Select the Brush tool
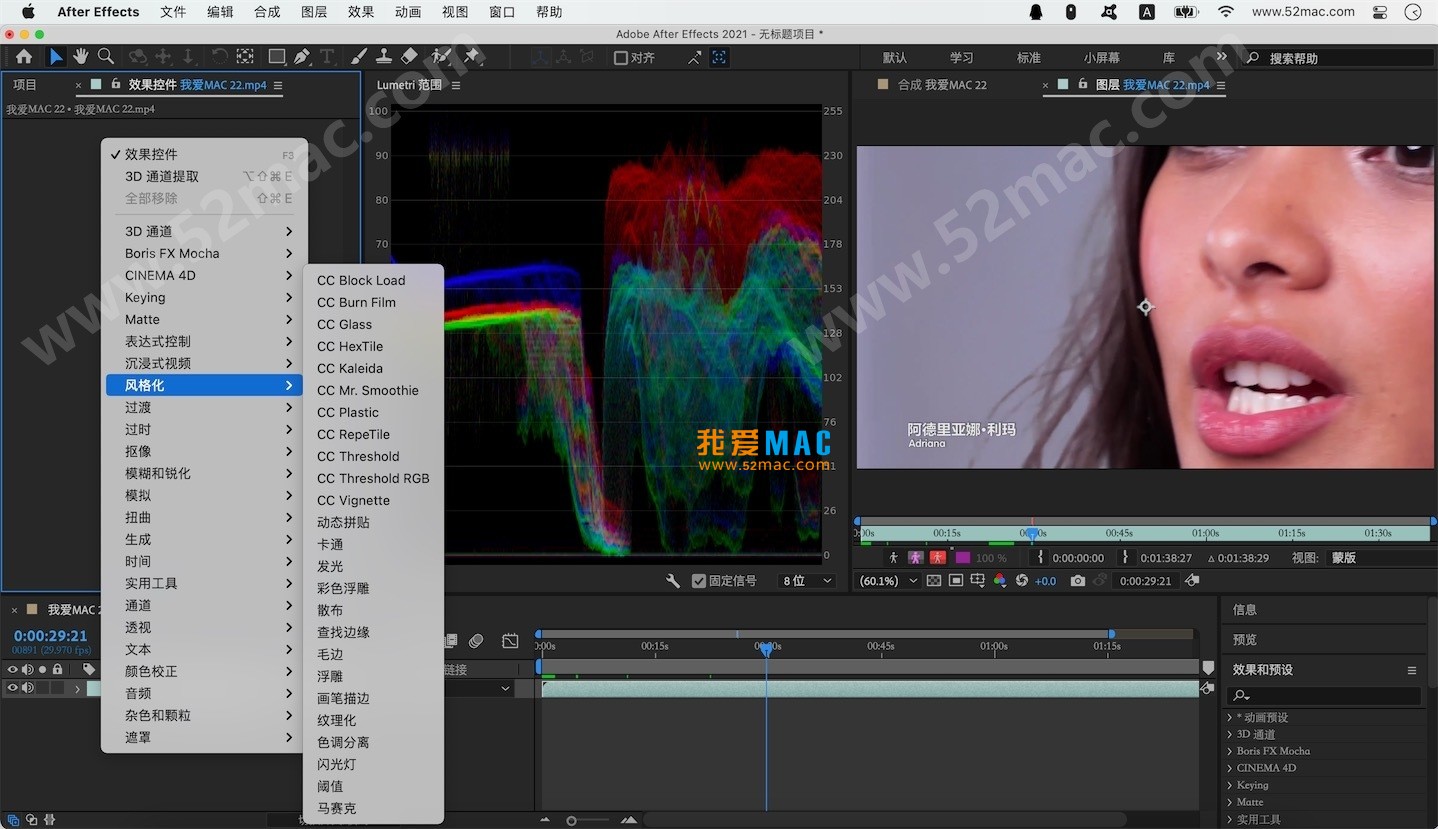The width and height of the screenshot is (1438, 829). pos(359,57)
